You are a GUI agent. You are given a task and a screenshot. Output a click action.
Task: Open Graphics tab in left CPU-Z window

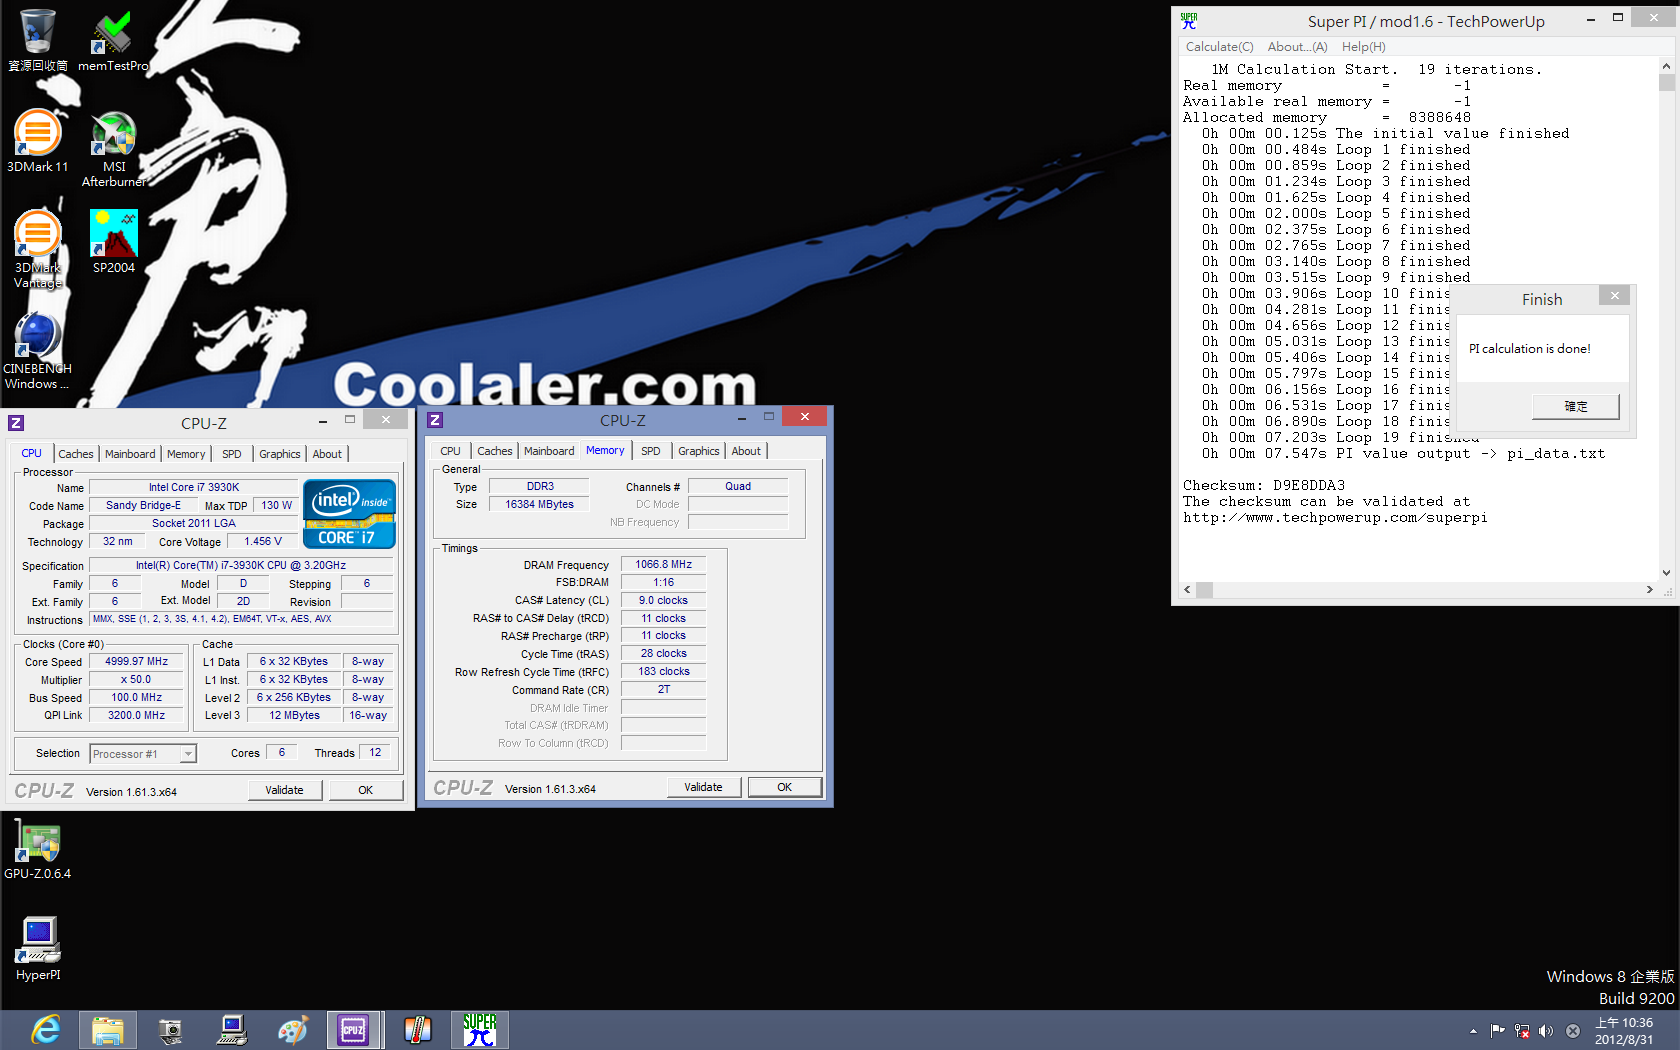click(280, 454)
